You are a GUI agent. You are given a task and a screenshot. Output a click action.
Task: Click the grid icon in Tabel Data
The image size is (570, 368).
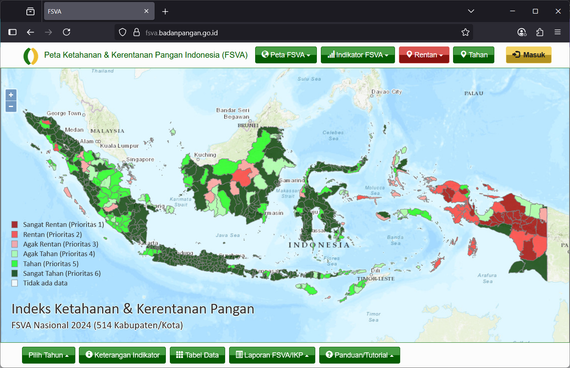click(x=180, y=355)
